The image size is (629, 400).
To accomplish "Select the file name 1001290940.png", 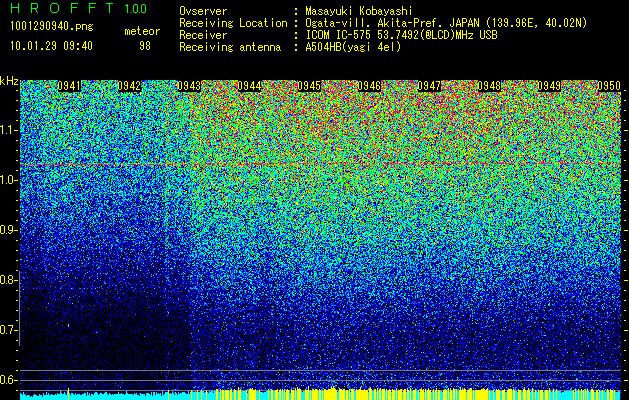I will pos(52,27).
